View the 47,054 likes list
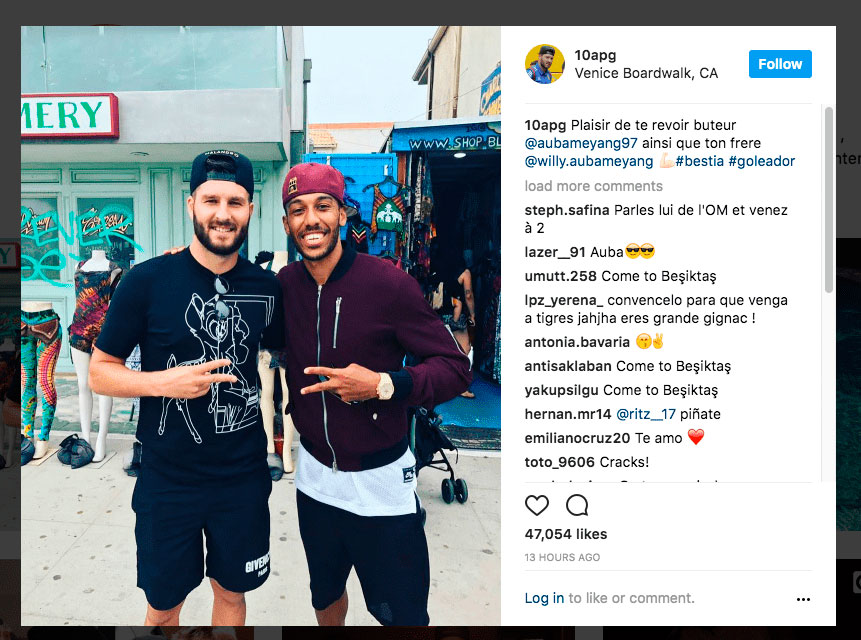Viewport: 861px width, 640px height. coord(566,534)
